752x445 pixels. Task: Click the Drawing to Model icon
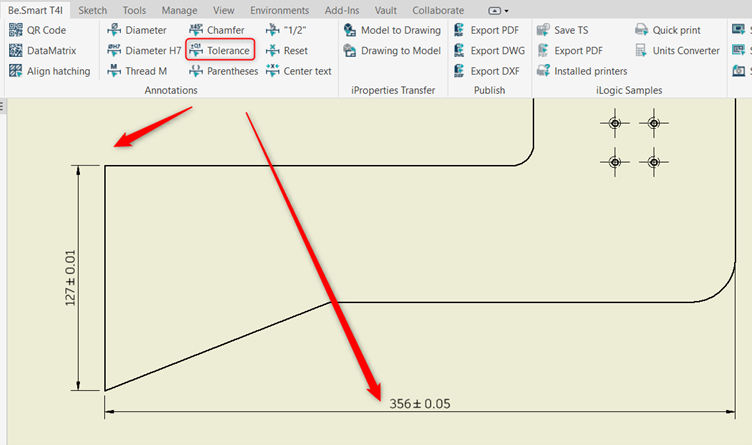coord(350,50)
